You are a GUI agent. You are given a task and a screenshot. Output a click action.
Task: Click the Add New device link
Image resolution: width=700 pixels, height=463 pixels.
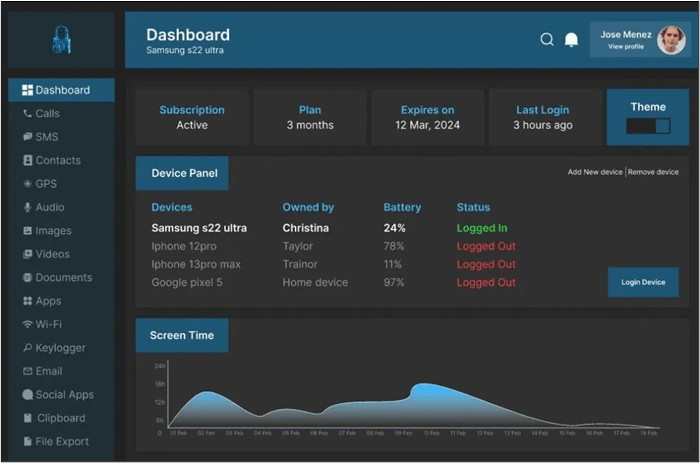[595, 172]
